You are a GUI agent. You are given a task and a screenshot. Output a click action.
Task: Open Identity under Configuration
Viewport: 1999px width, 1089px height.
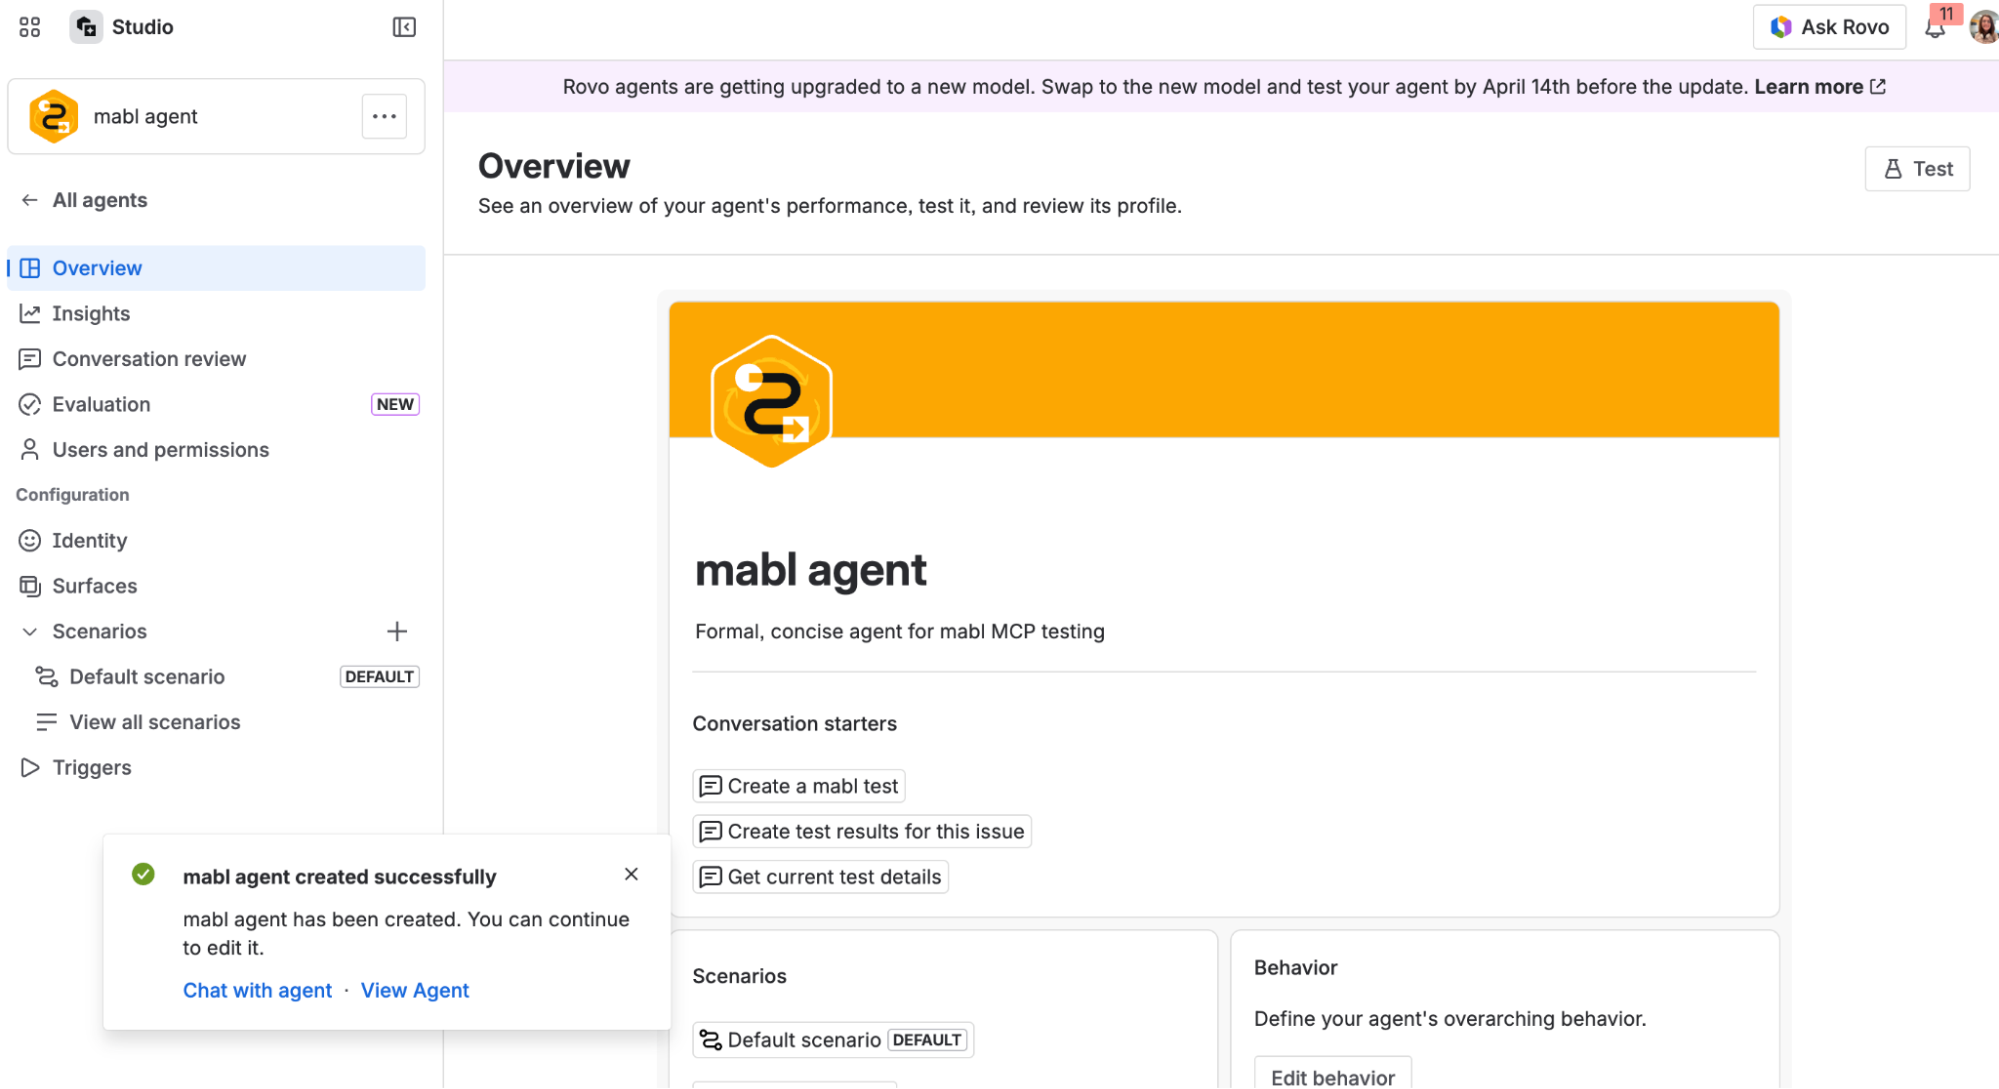click(89, 540)
